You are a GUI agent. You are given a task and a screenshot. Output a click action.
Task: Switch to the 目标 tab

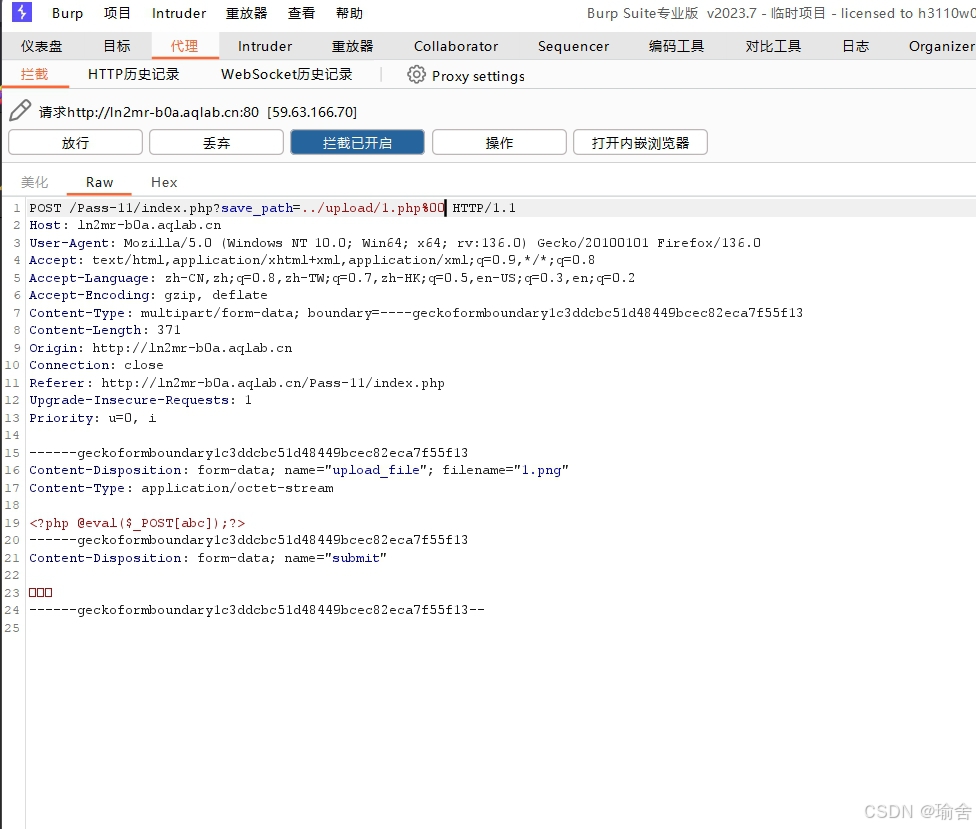click(x=117, y=46)
